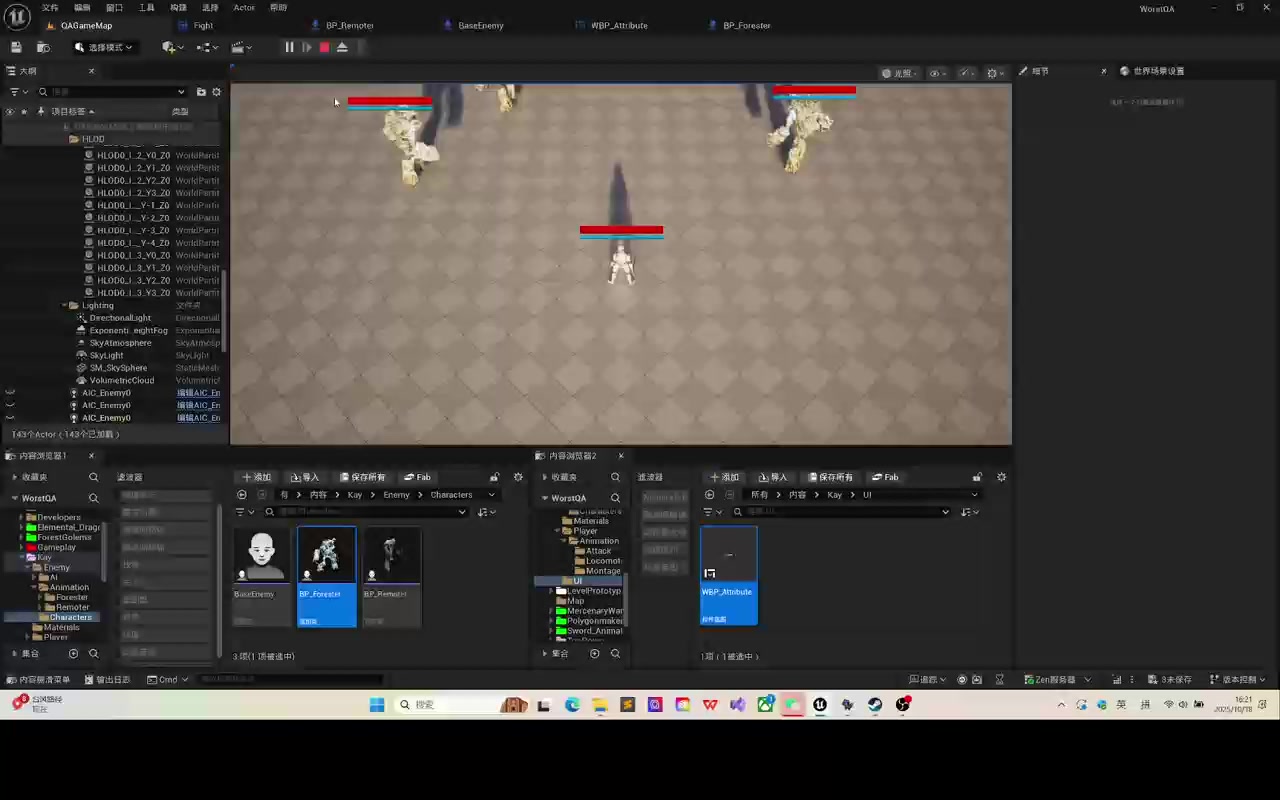Screen dimensions: 1280x800
Task: Click Save All in Content Browser 2
Action: coord(830,477)
